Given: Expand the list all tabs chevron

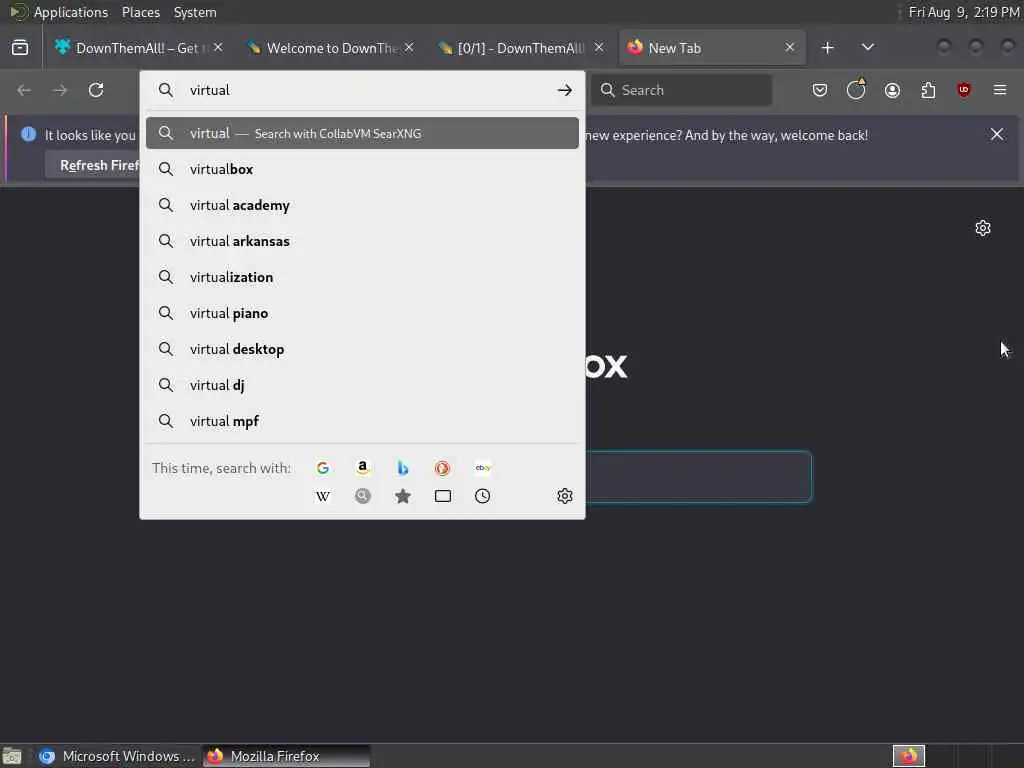Looking at the screenshot, I should 867,48.
